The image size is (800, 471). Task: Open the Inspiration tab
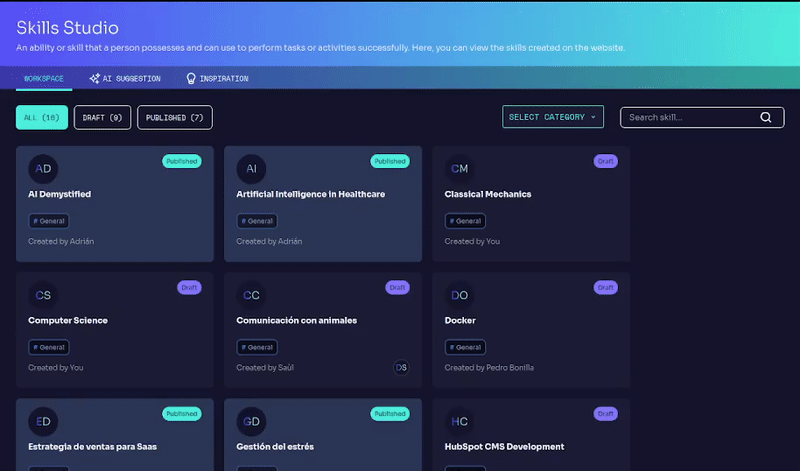point(217,78)
